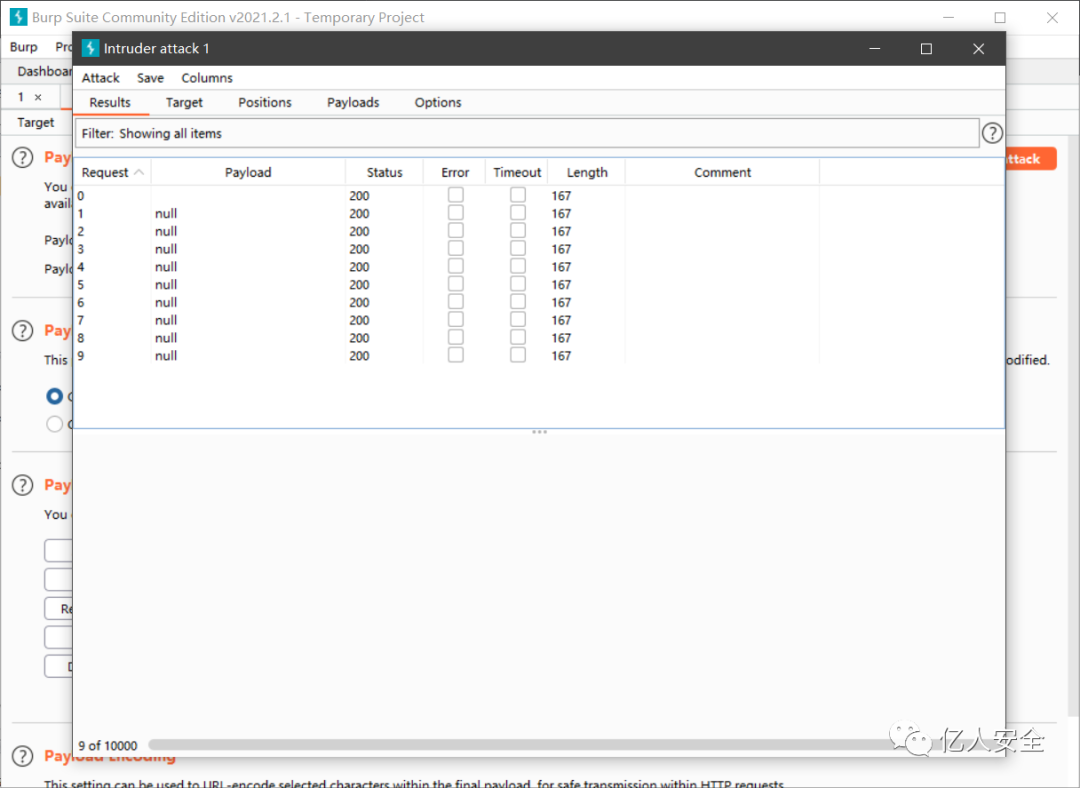The image size is (1080, 788).
Task: Toggle Error checkbox for request 9
Action: (x=455, y=355)
